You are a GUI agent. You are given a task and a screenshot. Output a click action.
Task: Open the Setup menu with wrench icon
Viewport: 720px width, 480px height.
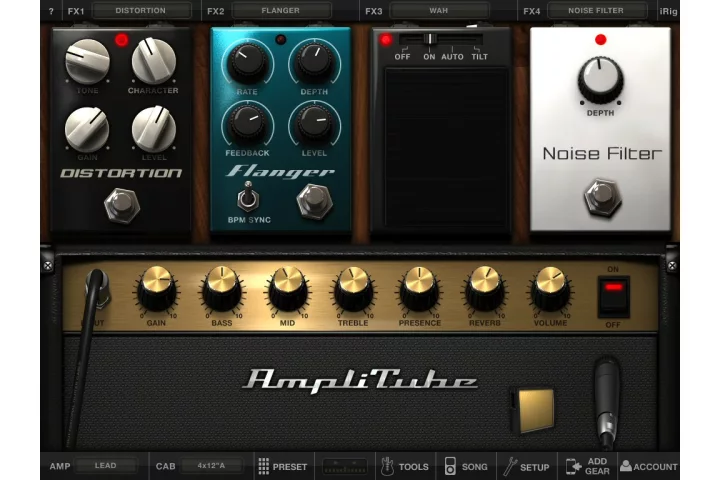(527, 467)
